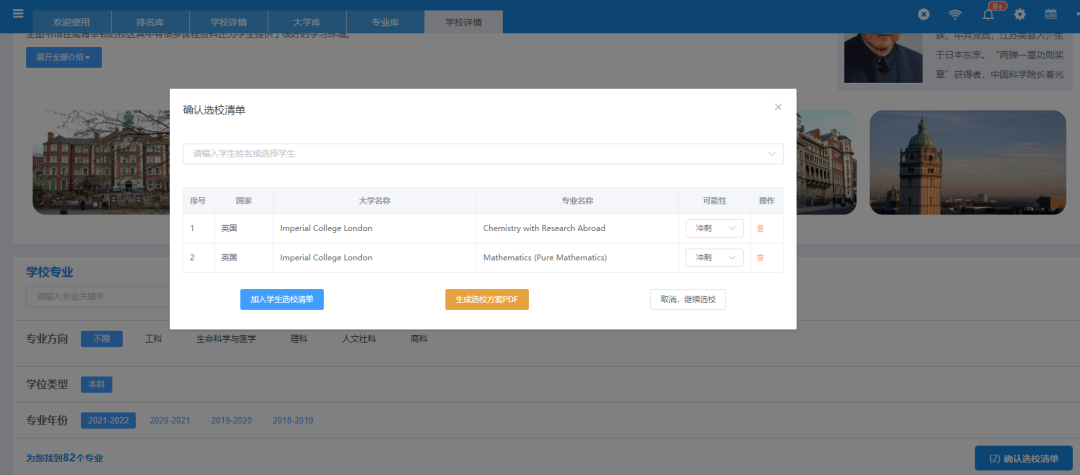Click the circled X icon in header
Screen dimensions: 1080x475
(924, 14)
